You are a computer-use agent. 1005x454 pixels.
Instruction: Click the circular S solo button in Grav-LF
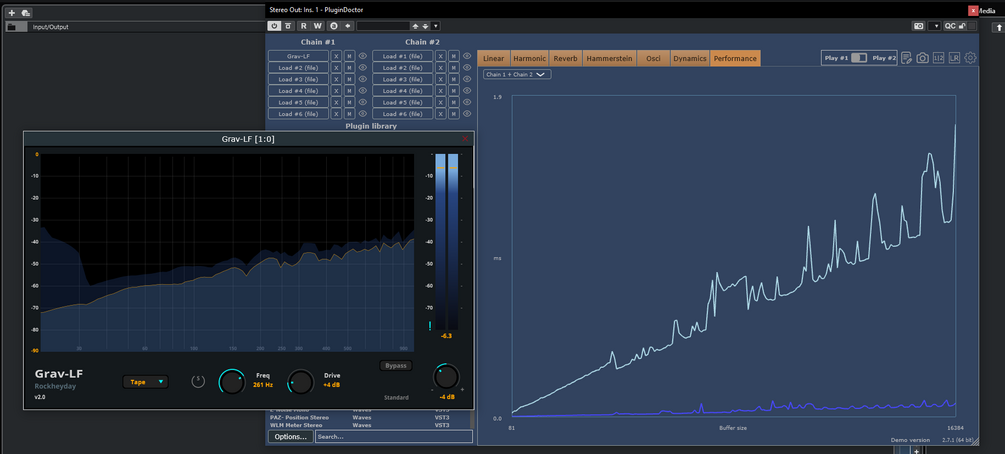pyautogui.click(x=198, y=382)
